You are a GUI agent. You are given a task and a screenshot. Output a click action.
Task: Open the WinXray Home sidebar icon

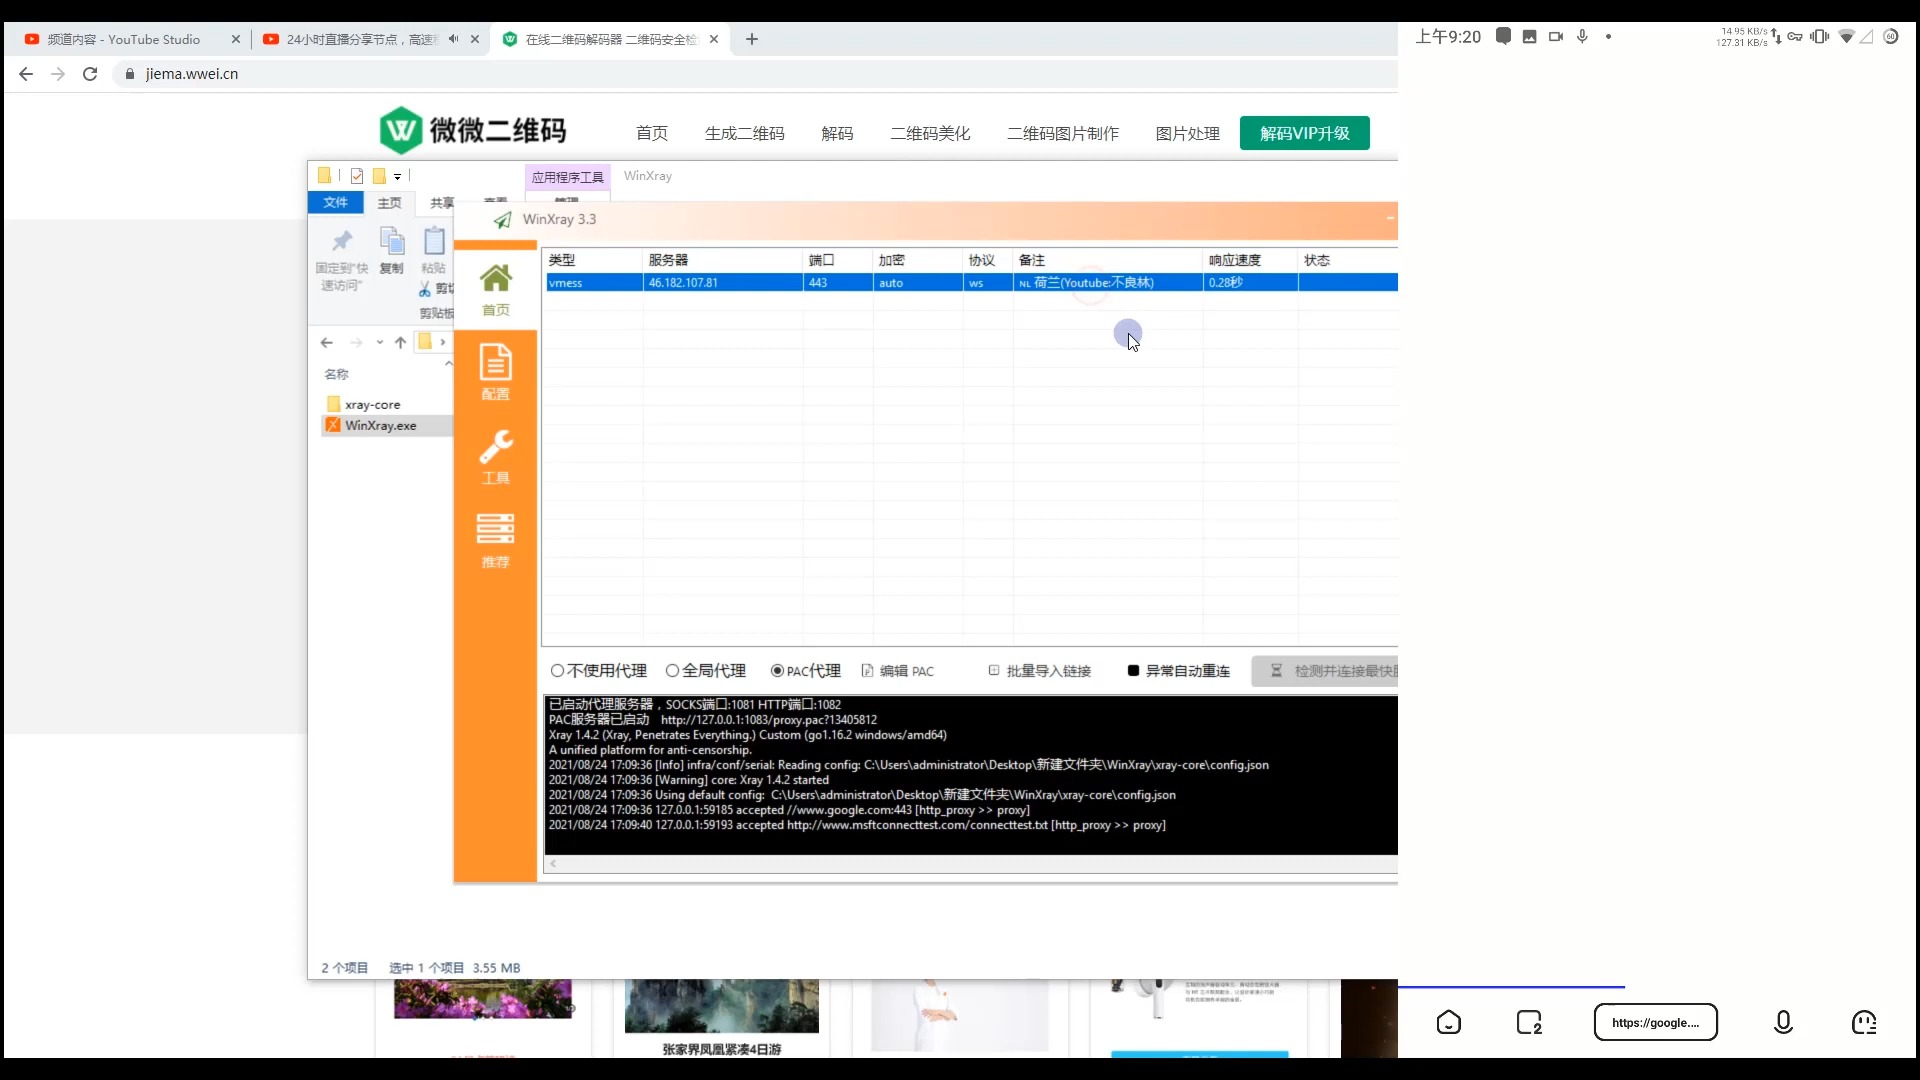coord(495,289)
